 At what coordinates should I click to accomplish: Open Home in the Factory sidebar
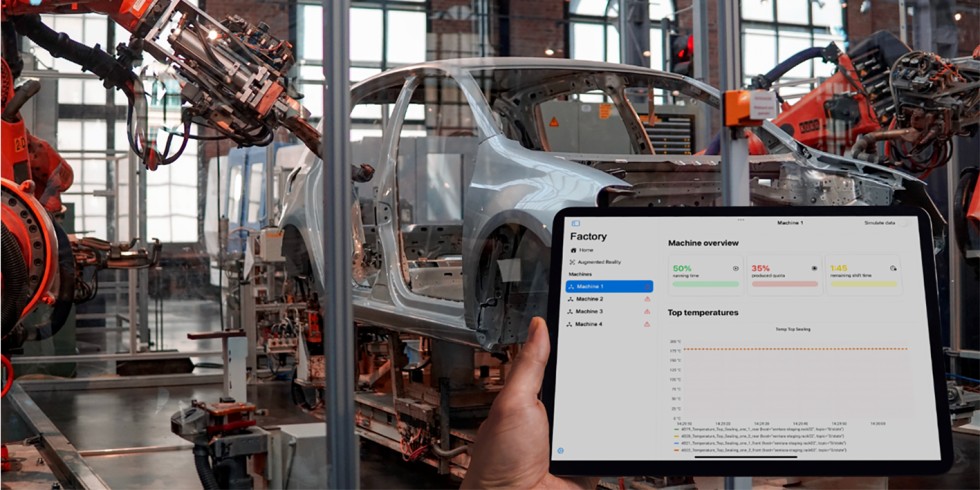(586, 249)
